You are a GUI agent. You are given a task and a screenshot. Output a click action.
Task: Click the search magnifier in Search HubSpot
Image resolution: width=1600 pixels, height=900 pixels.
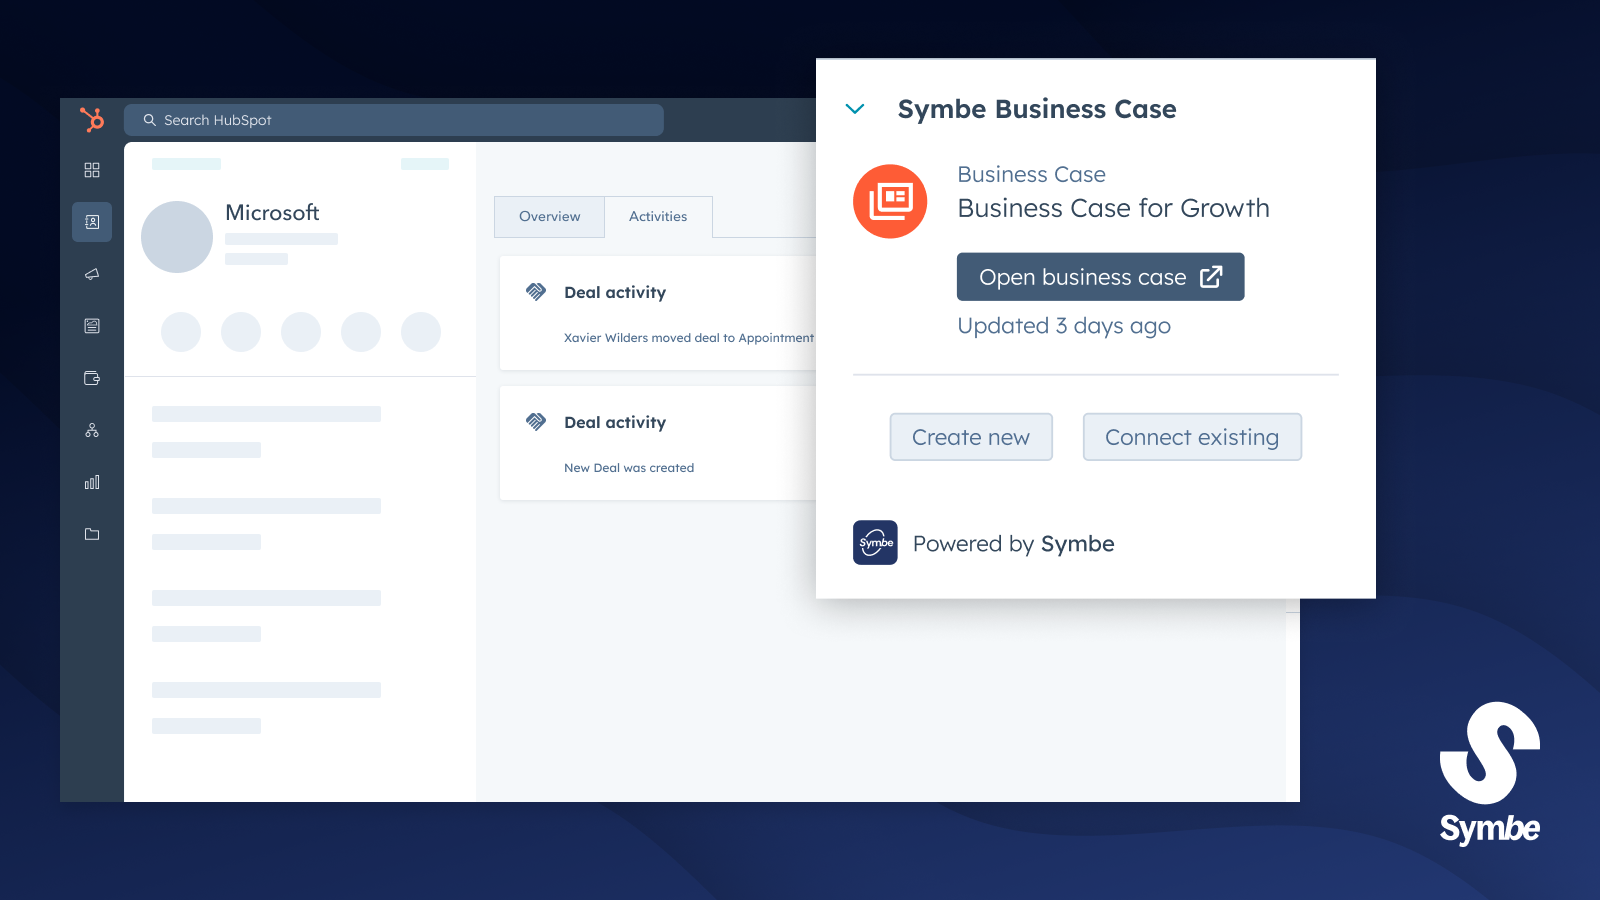(x=149, y=119)
